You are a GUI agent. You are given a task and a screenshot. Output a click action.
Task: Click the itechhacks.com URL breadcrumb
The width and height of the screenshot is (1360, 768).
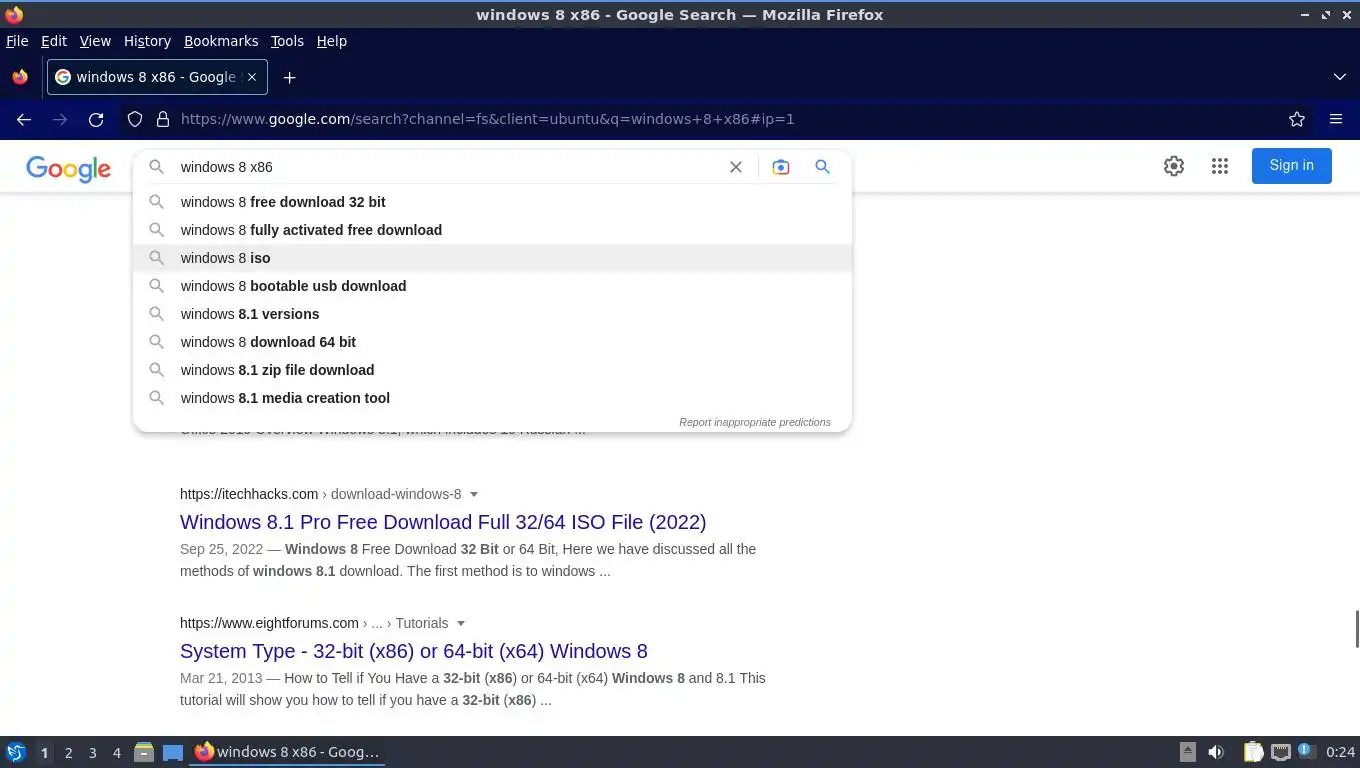click(x=321, y=494)
